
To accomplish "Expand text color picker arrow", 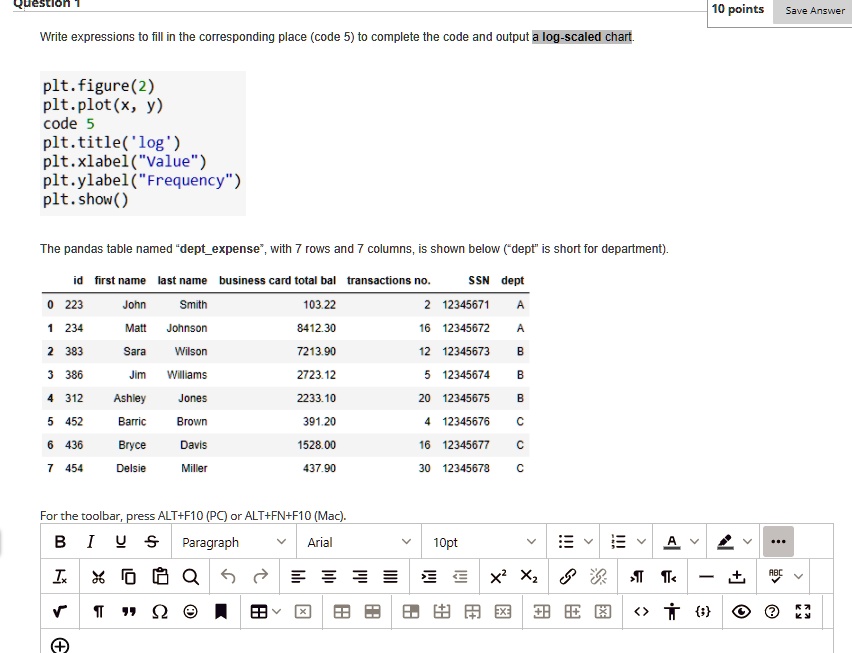I will 694,542.
